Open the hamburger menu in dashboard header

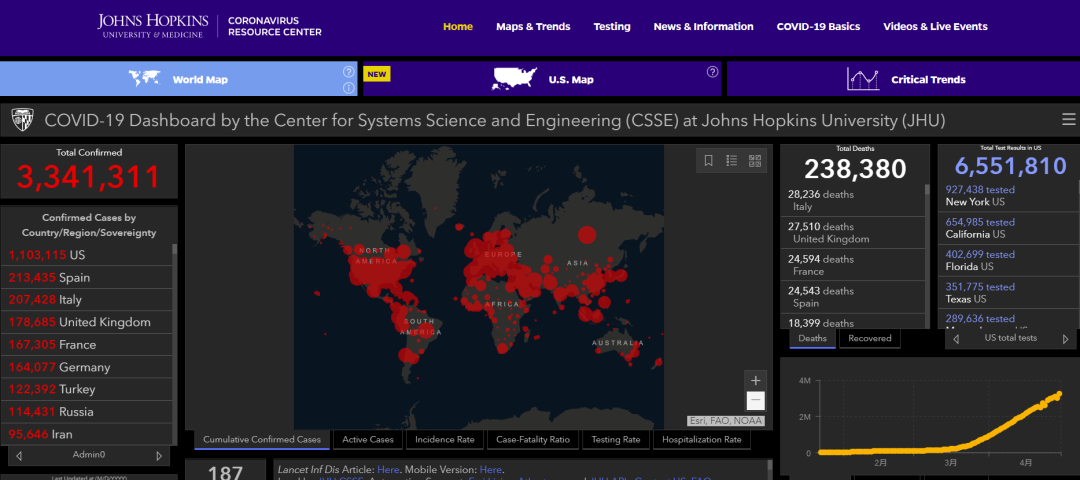tap(1068, 120)
